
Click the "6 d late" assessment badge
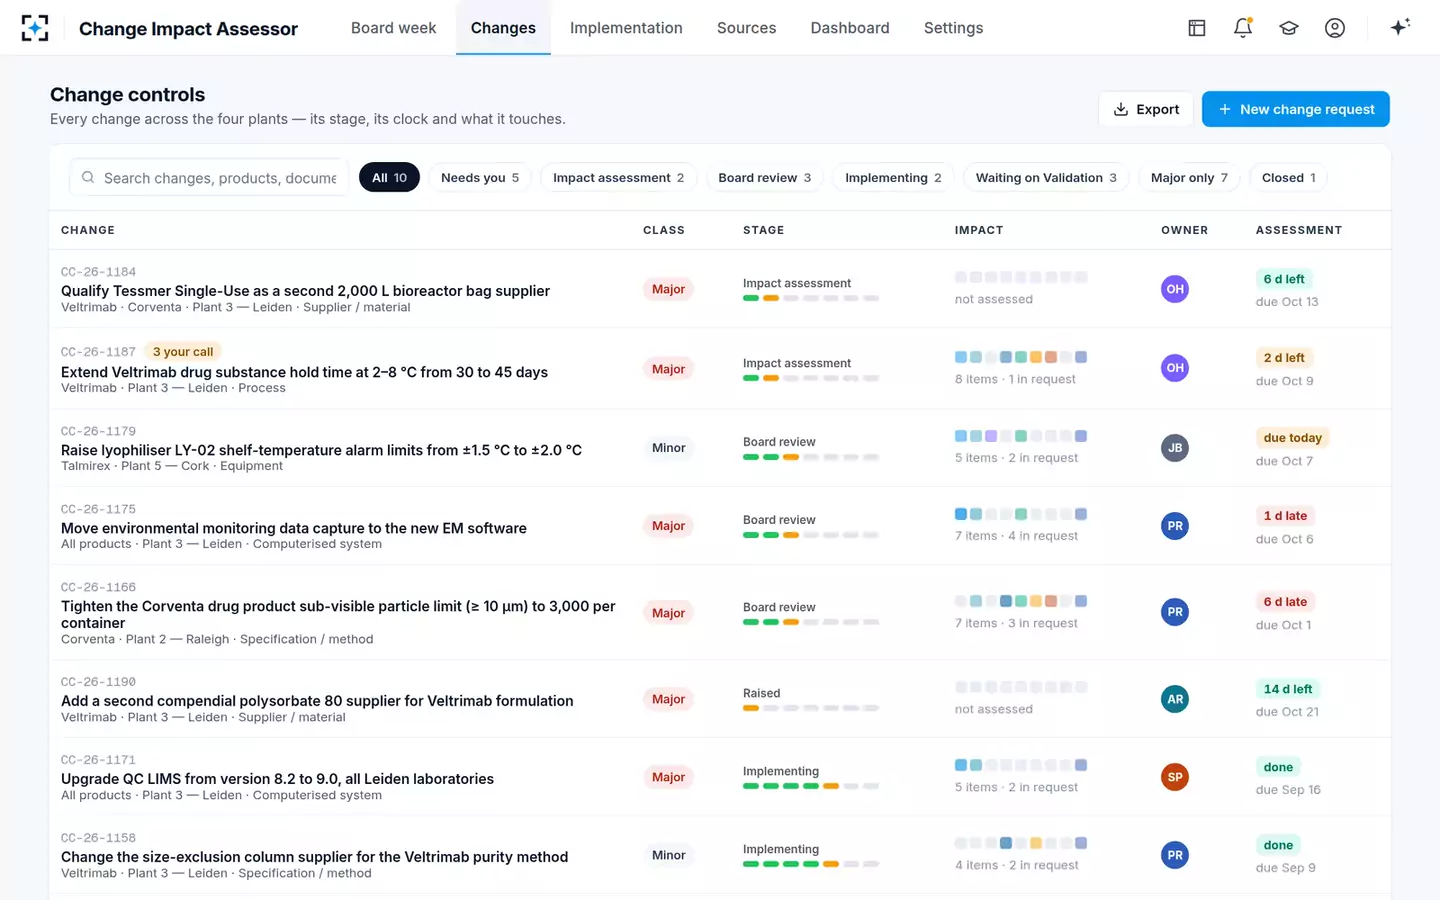click(1285, 602)
